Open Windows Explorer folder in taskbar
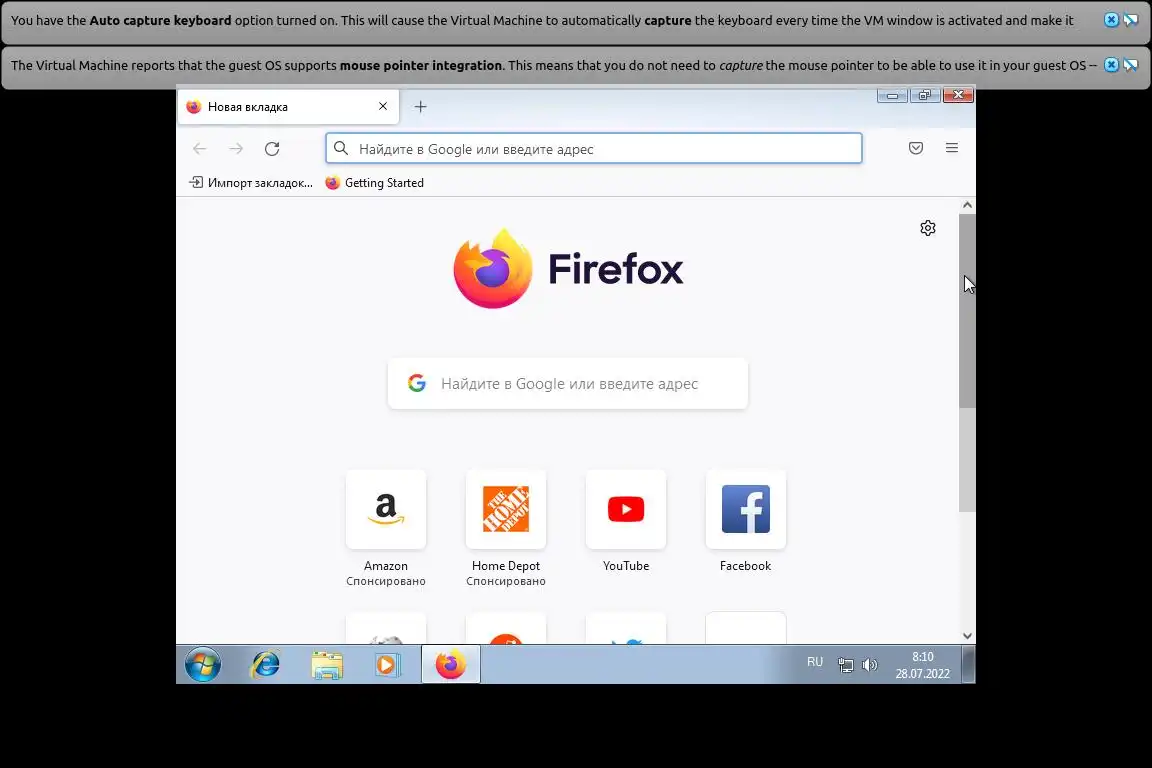Image resolution: width=1152 pixels, height=768 pixels. click(x=327, y=664)
